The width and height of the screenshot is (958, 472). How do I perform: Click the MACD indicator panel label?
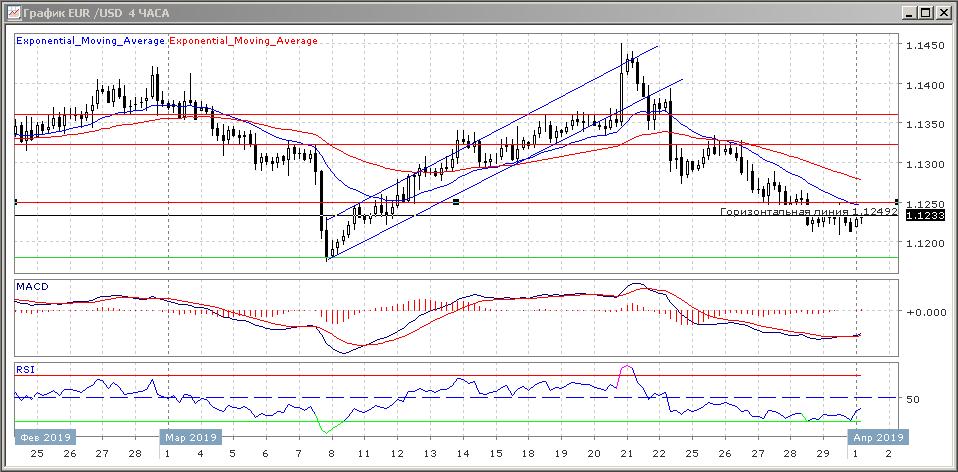click(32, 287)
